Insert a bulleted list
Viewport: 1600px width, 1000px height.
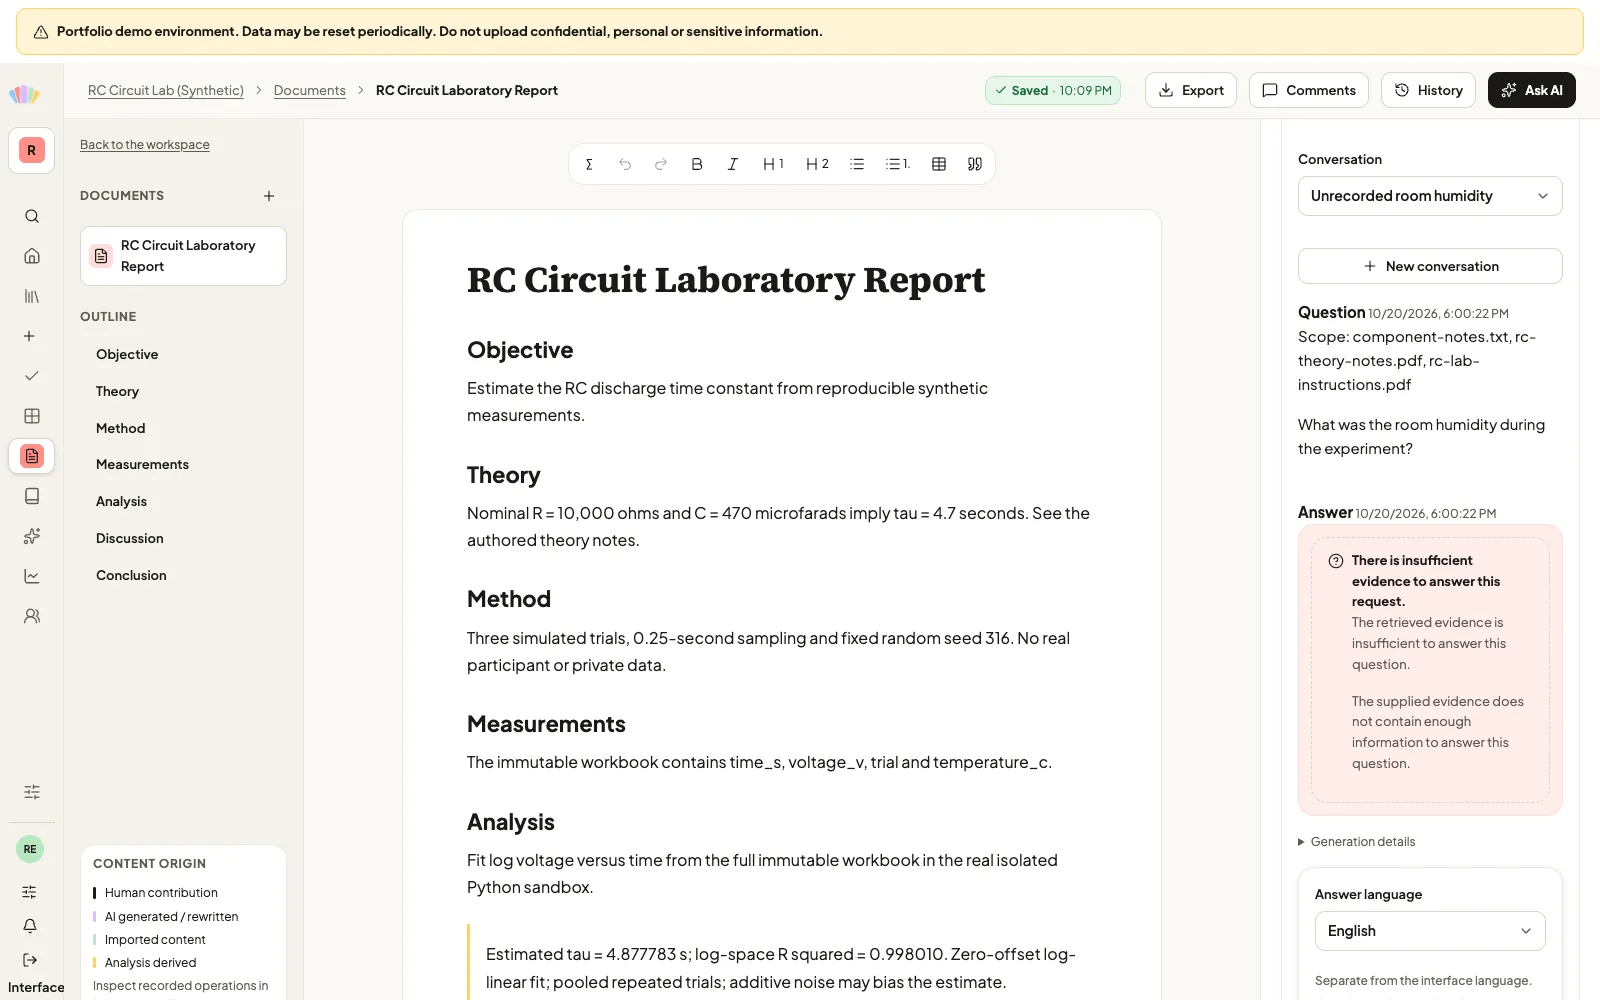pos(857,164)
